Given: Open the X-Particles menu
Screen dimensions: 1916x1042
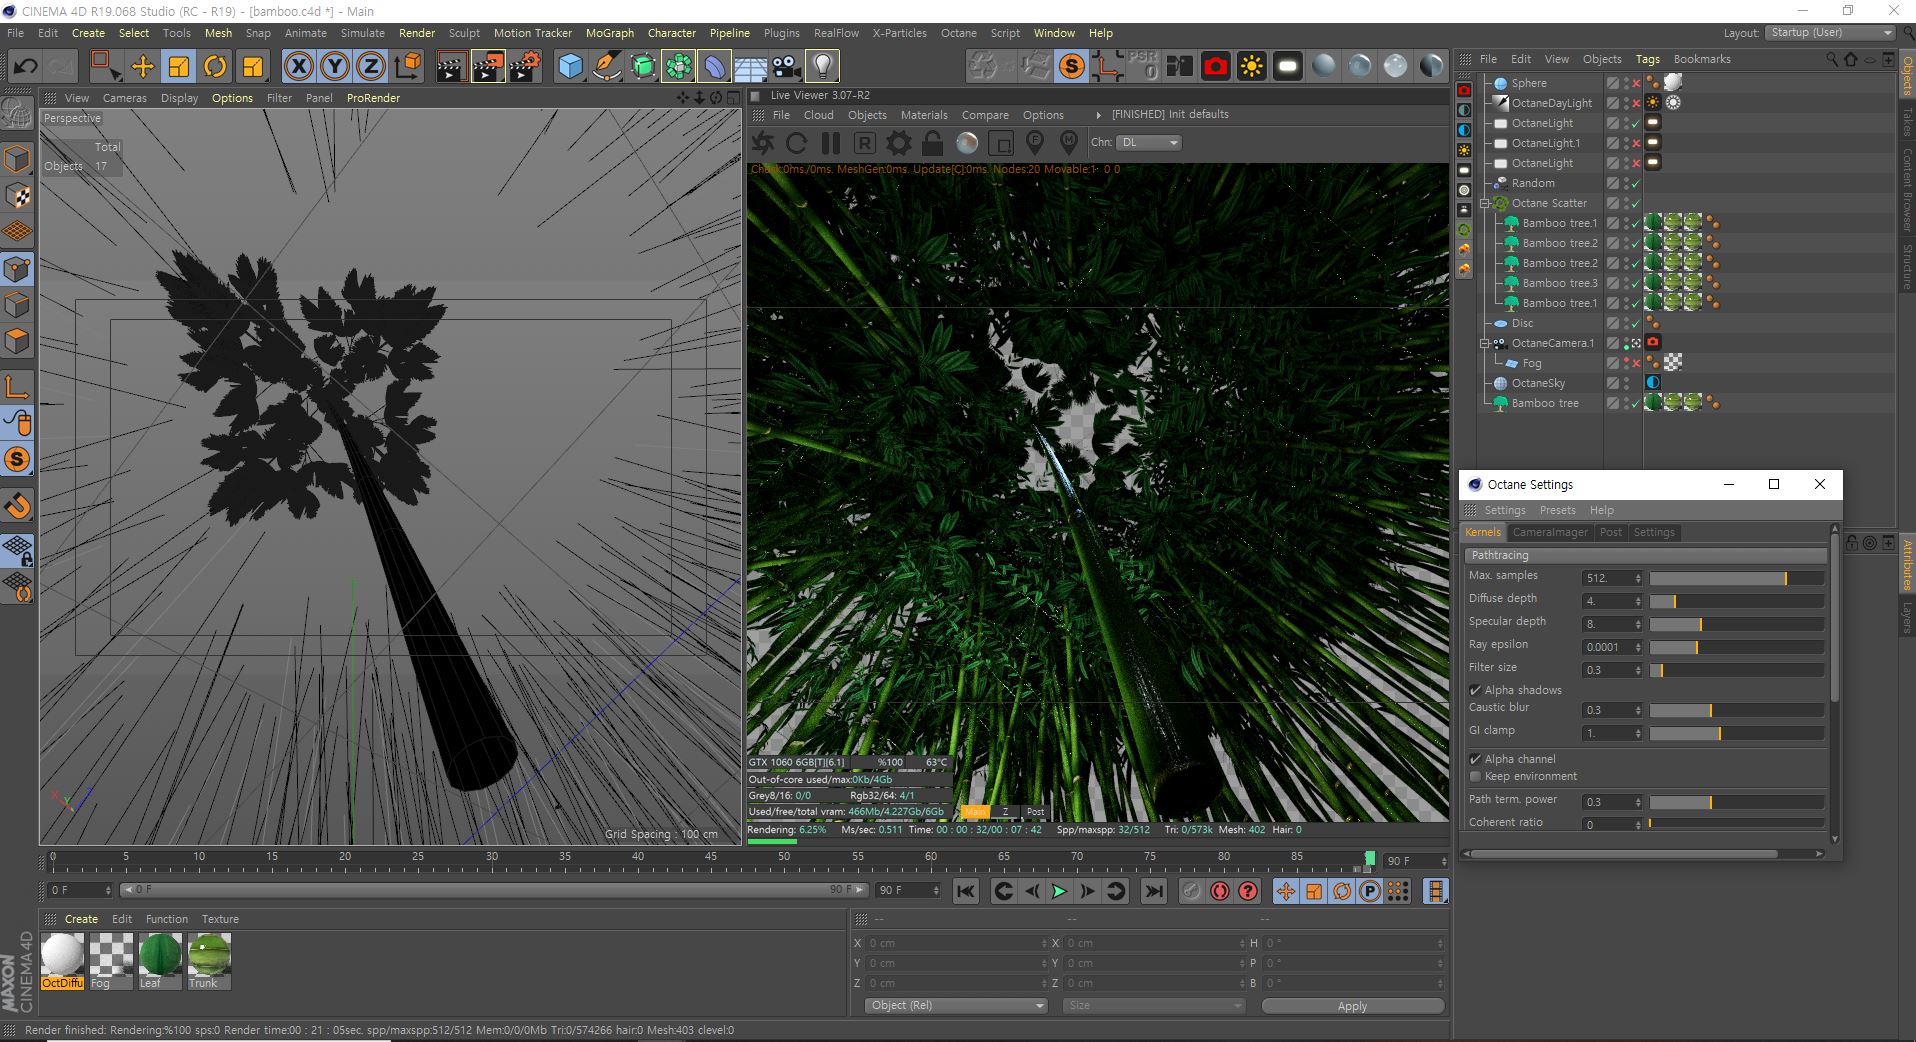Looking at the screenshot, I should [x=899, y=33].
